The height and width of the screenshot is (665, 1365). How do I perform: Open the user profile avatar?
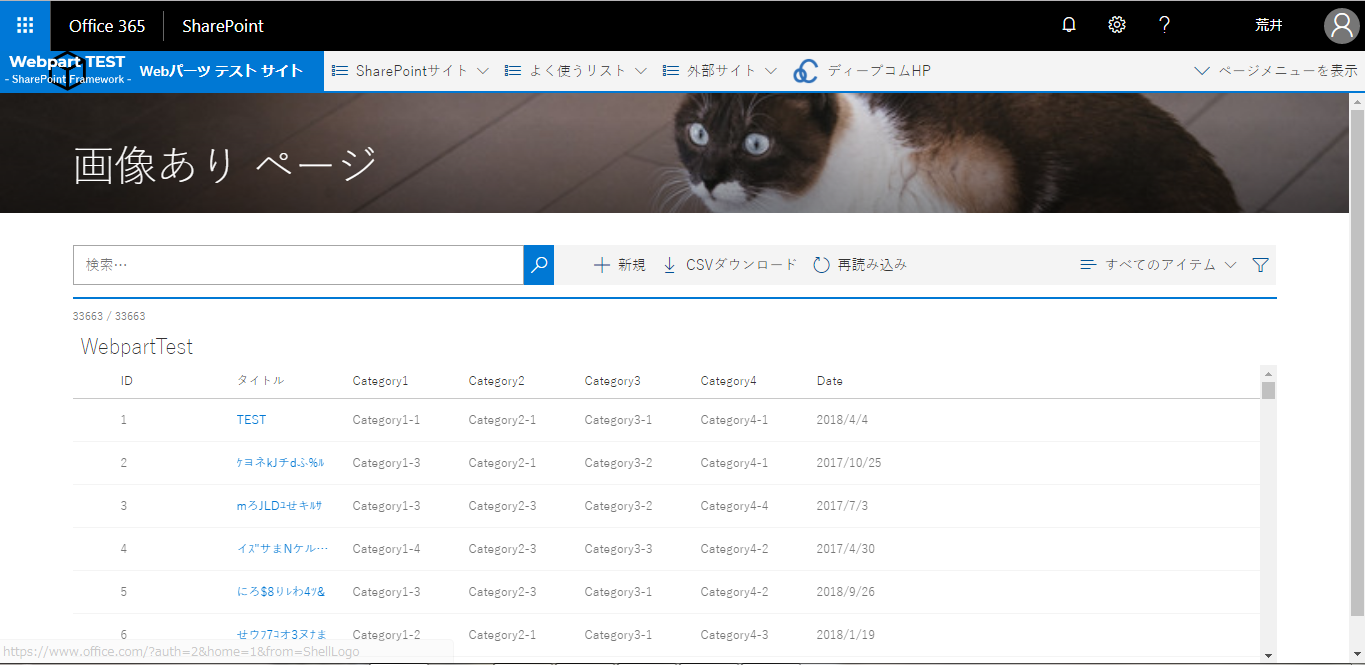tap(1341, 26)
